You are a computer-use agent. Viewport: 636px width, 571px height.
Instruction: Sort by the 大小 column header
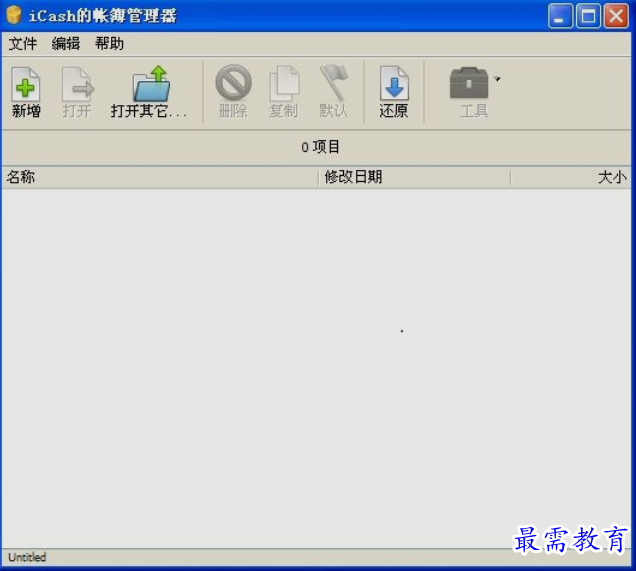click(571, 177)
